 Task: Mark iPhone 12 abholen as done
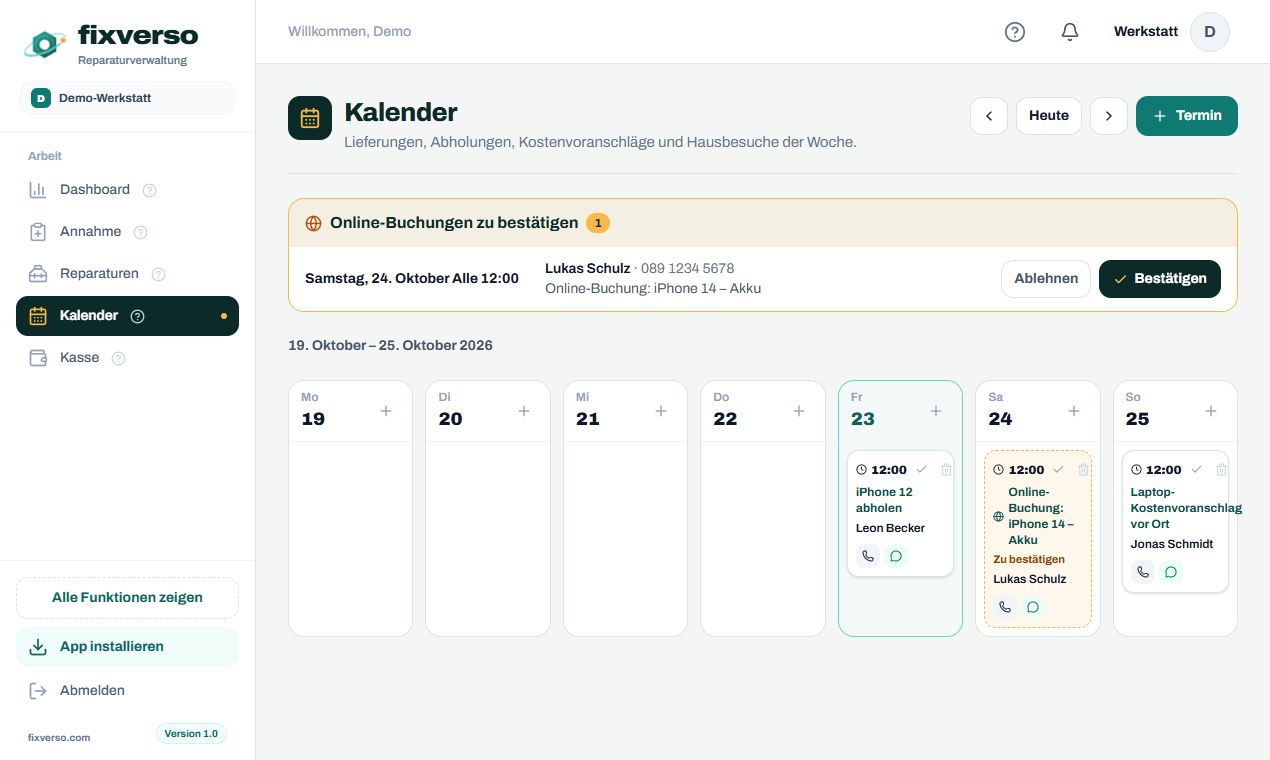pos(921,469)
